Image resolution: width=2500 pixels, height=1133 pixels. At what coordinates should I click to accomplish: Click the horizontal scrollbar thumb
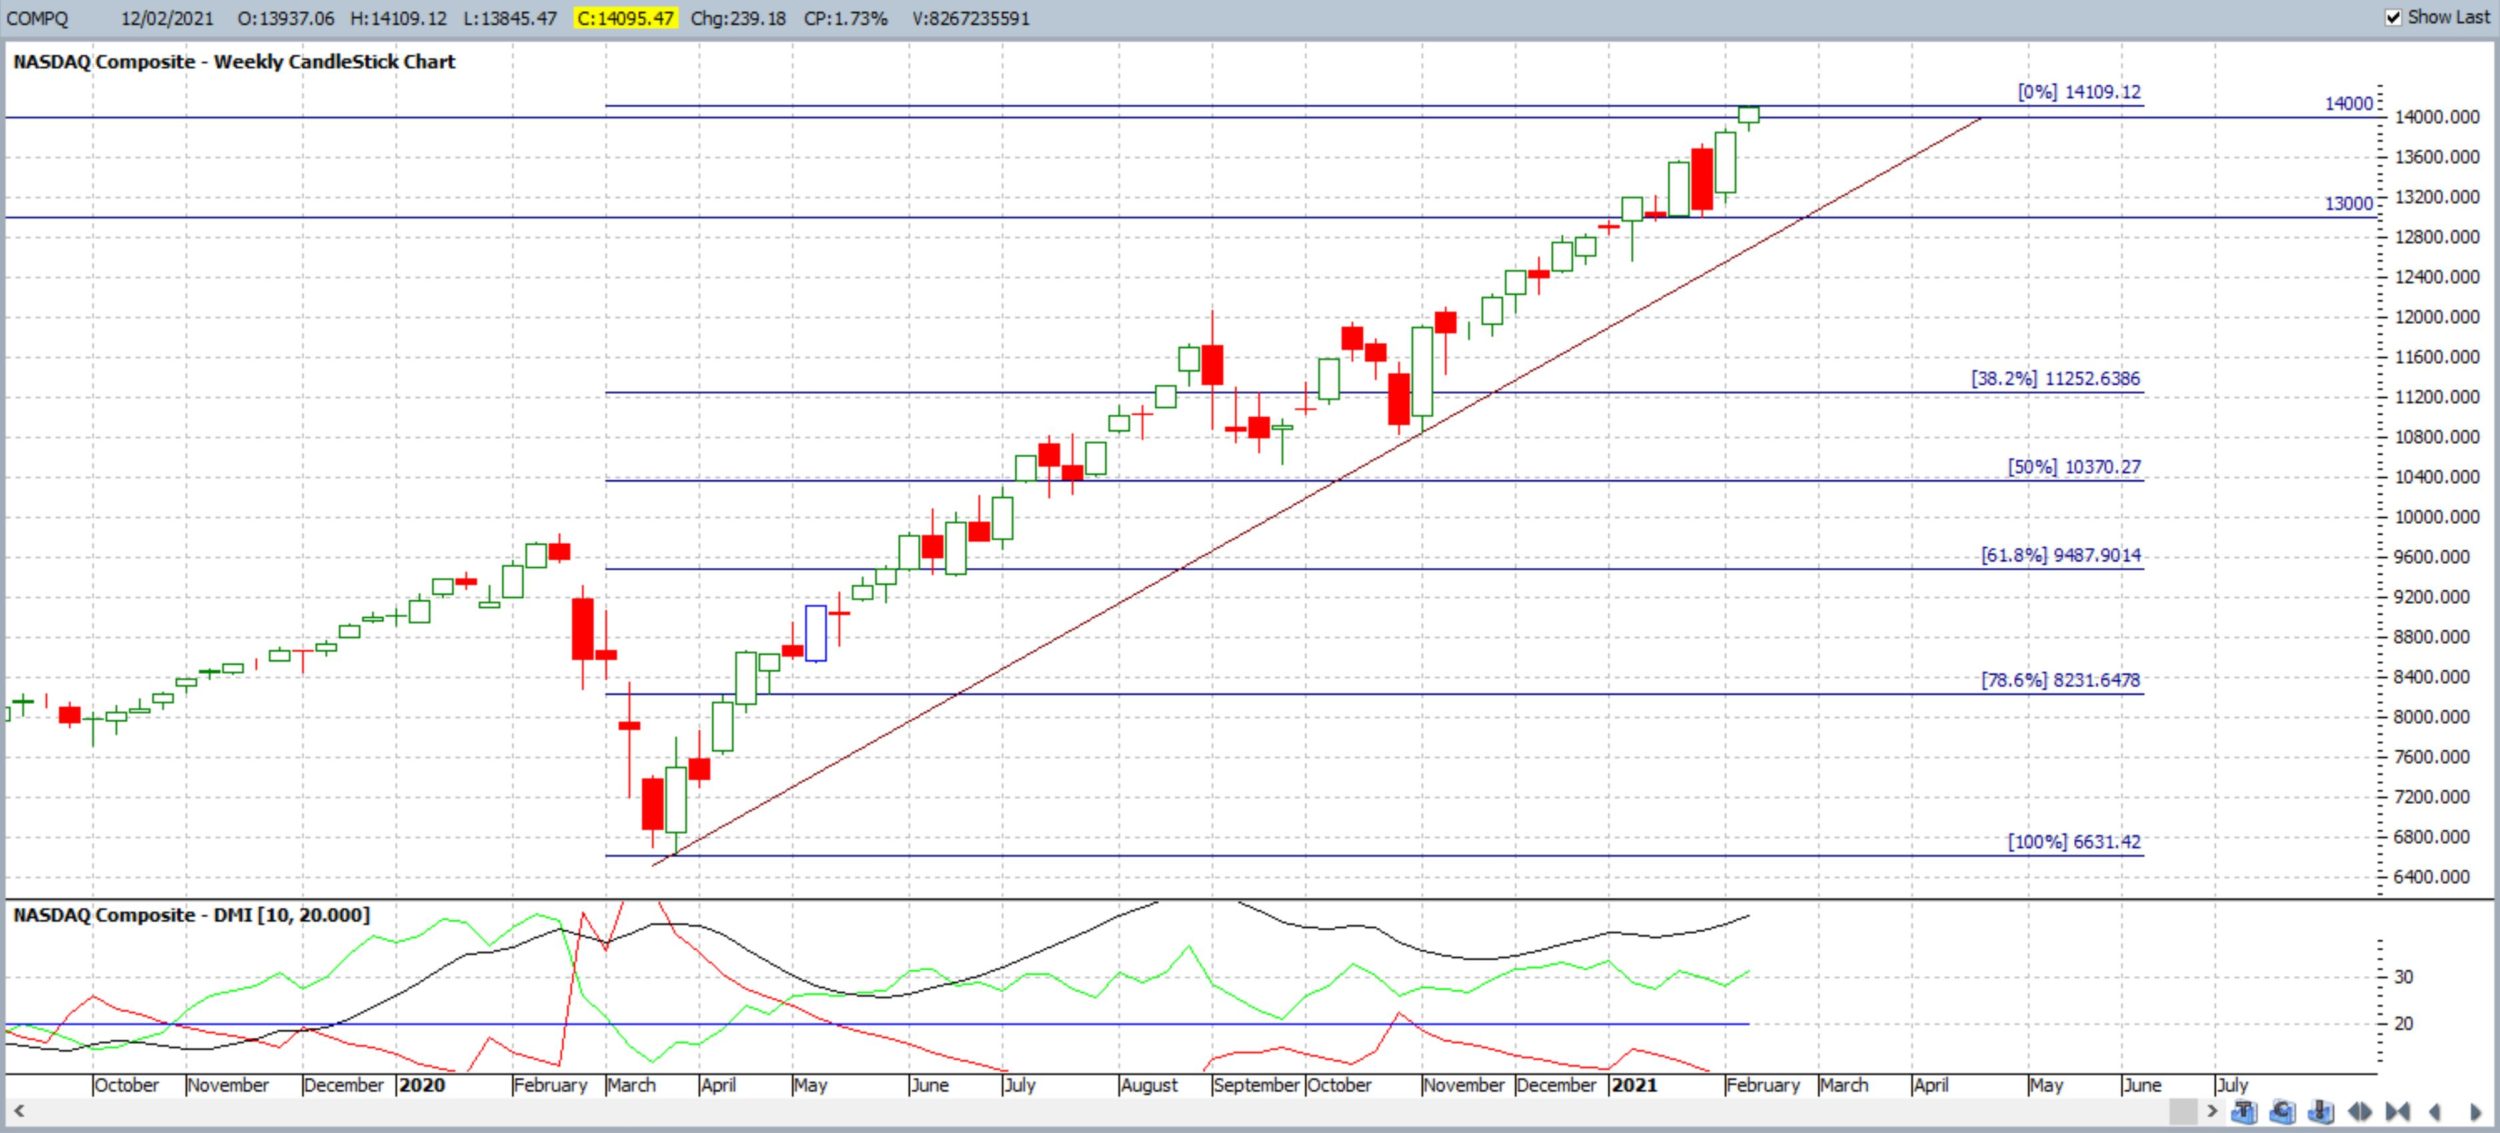(x=2183, y=1111)
